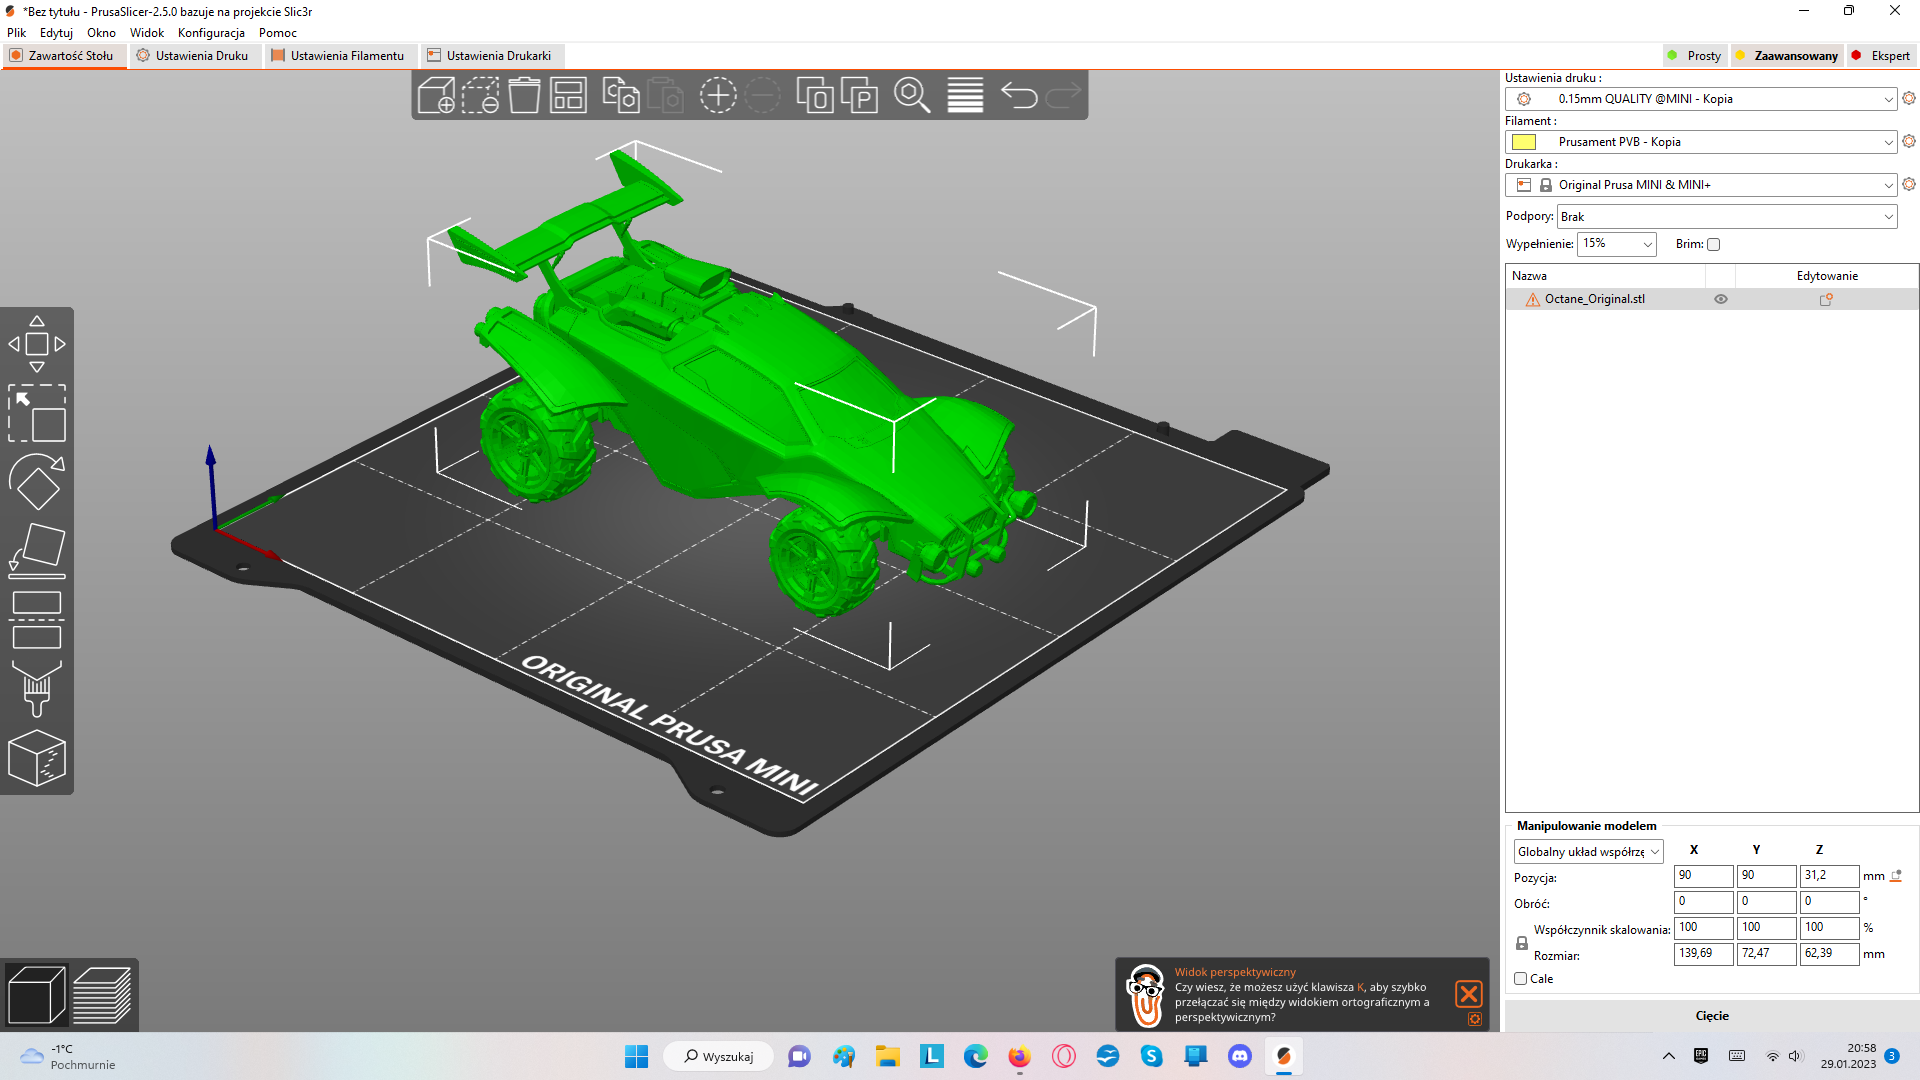This screenshot has width=1920, height=1080.
Task: Click the Pozycja X input field
Action: (1703, 876)
